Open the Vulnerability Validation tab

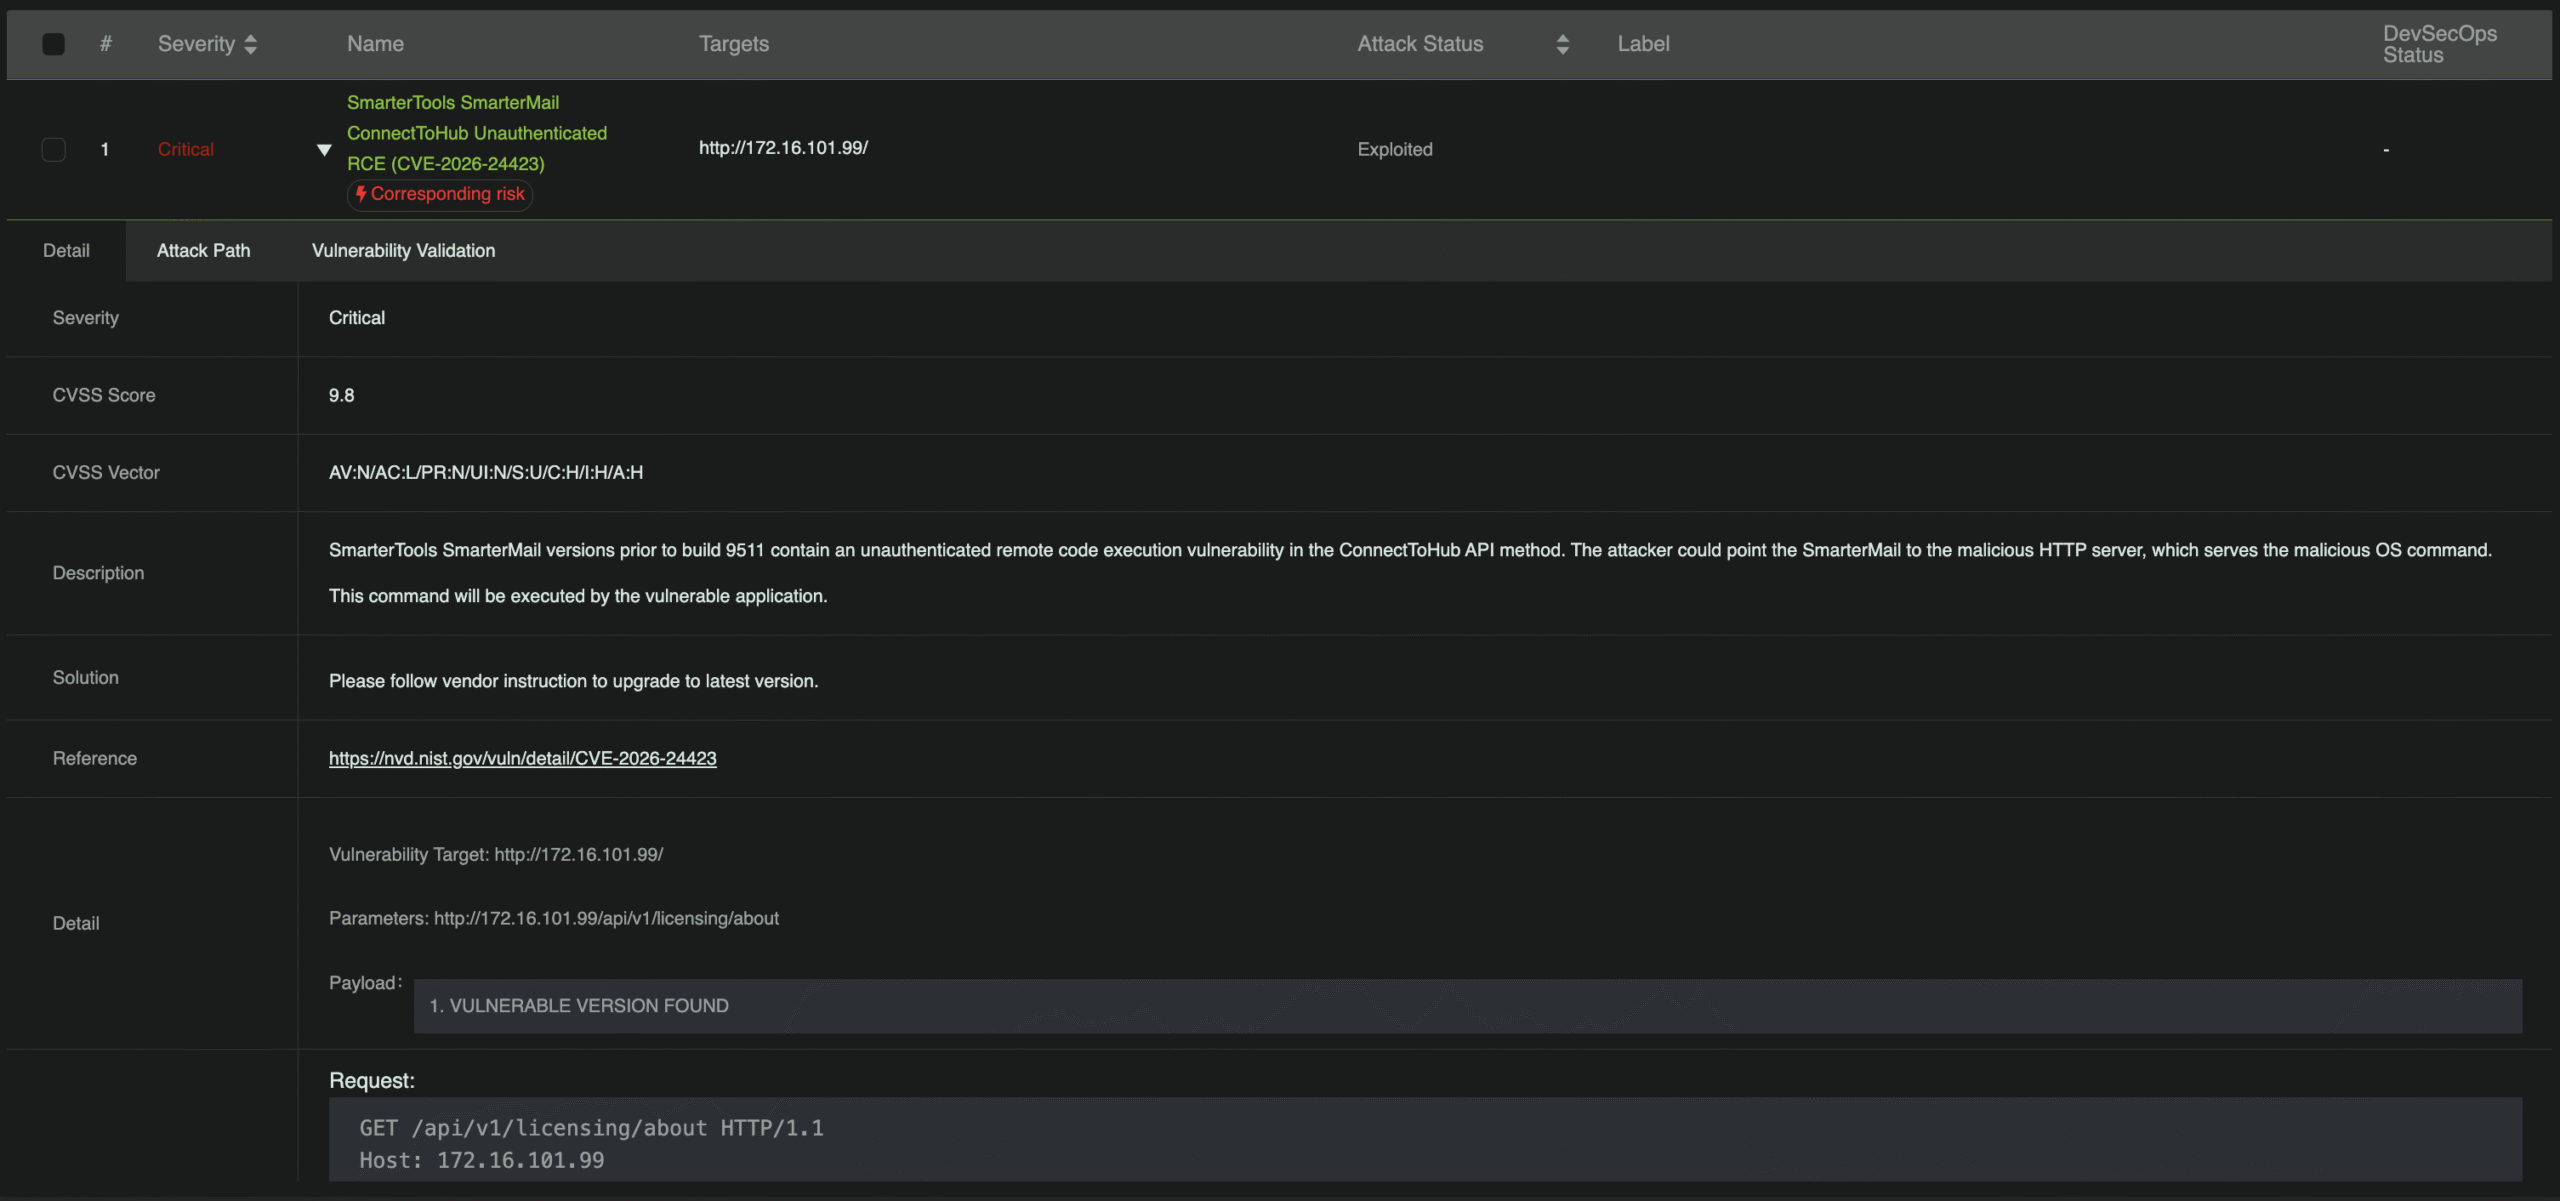[403, 251]
